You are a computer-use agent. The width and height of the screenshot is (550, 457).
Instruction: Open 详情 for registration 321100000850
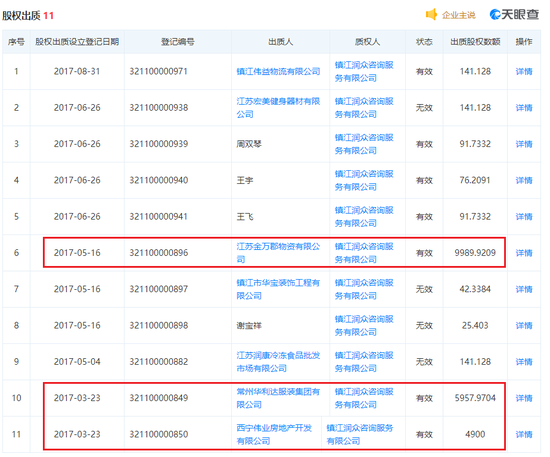click(x=524, y=435)
